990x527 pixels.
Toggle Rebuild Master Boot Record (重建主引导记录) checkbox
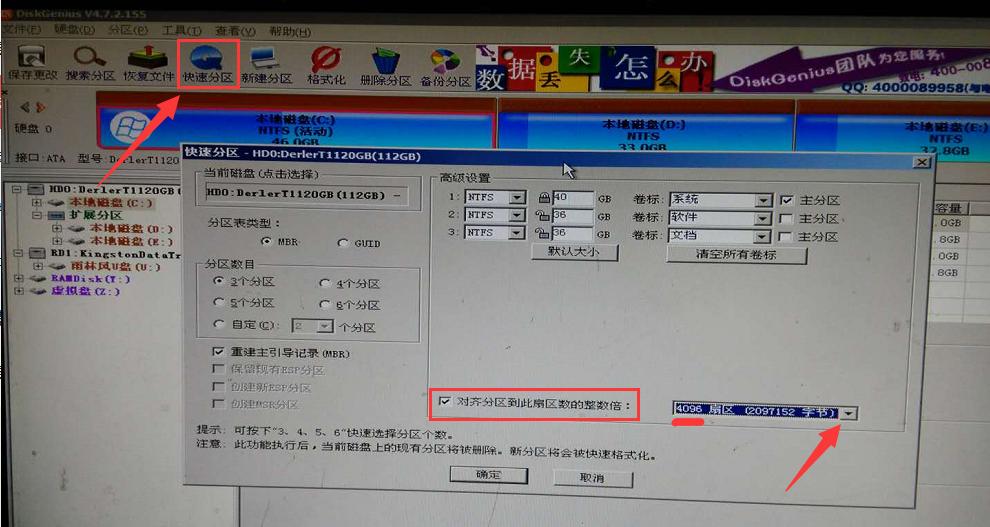[x=218, y=352]
